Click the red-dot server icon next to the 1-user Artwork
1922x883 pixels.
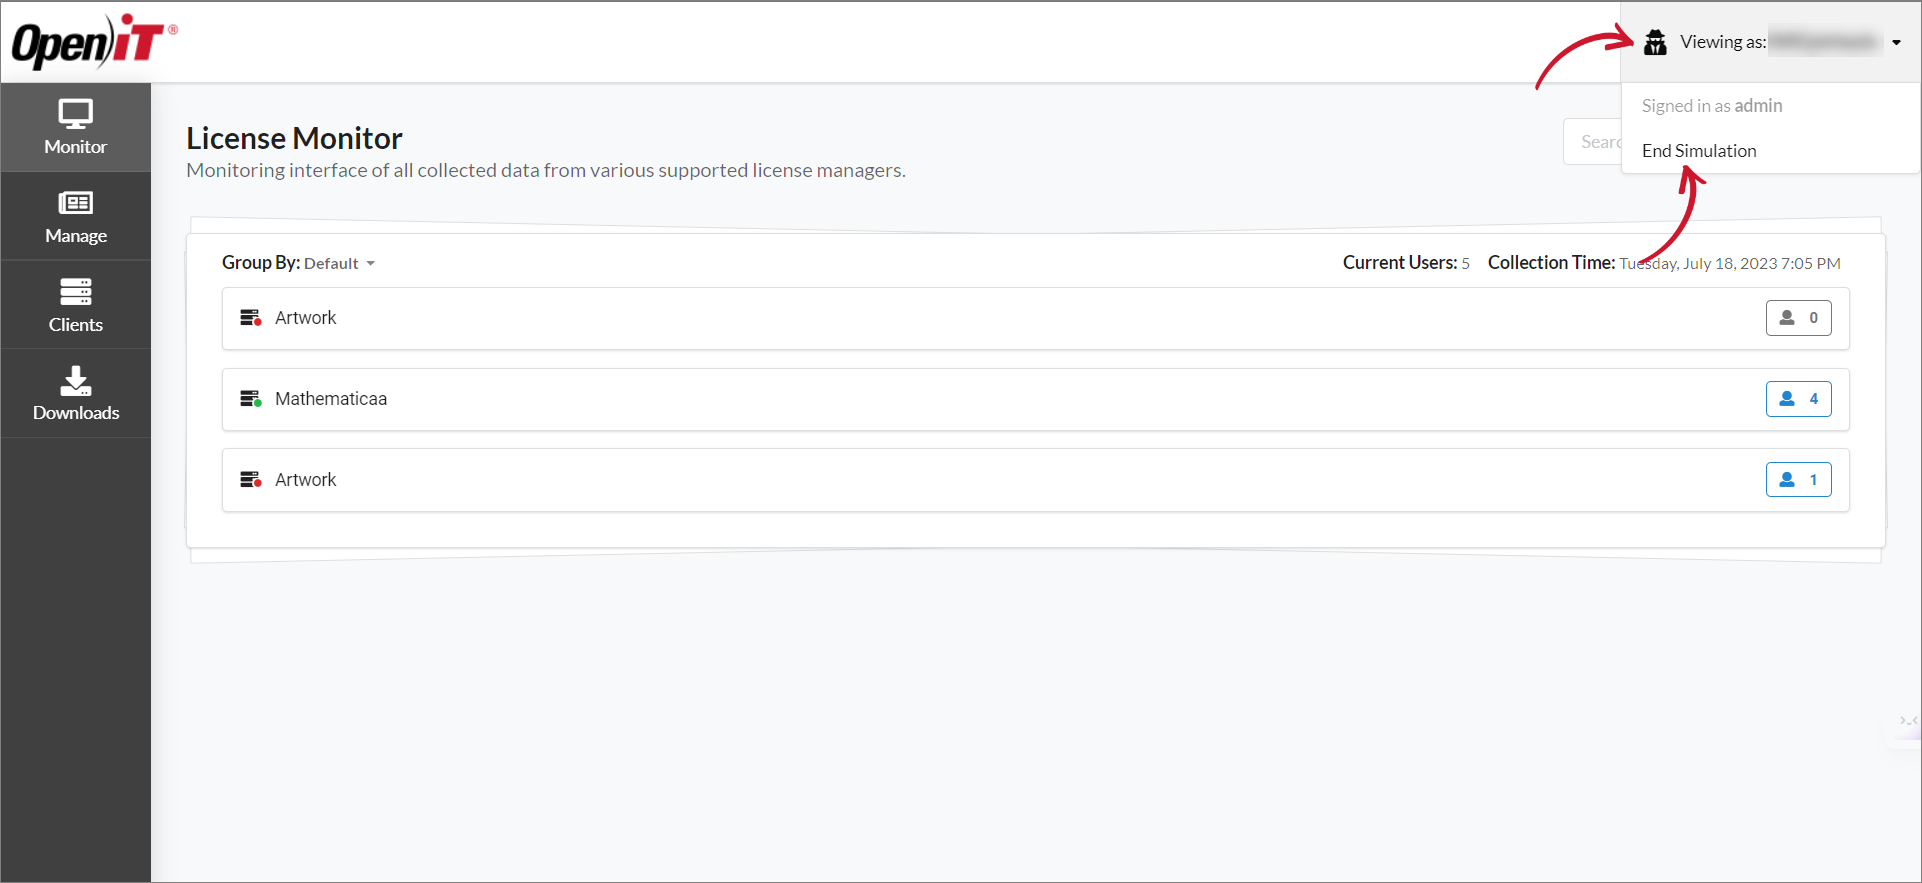pos(250,480)
